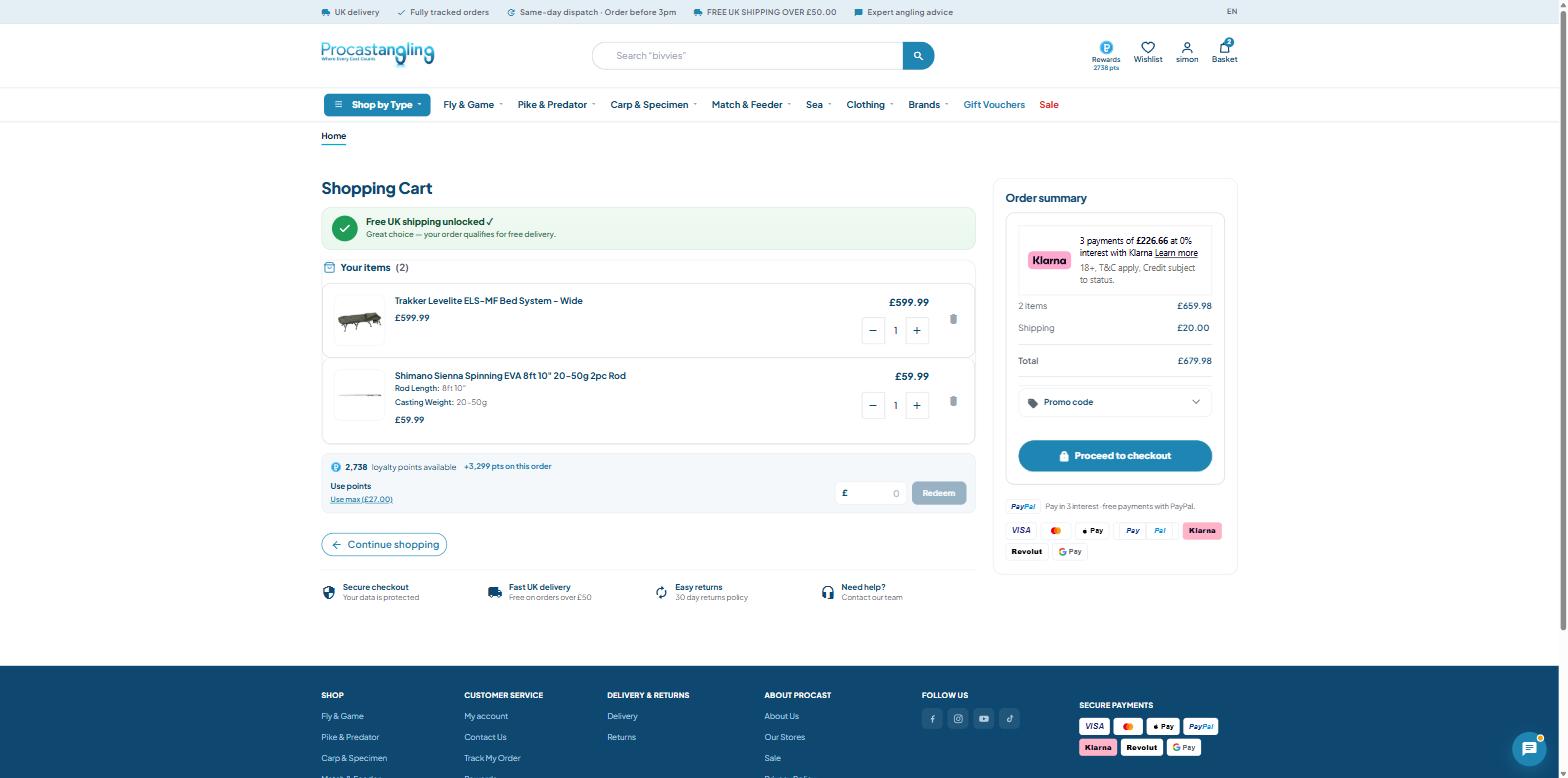Viewport: 1568px width, 778px height.
Task: Click the Total £679.98 amount
Action: [x=1194, y=361]
